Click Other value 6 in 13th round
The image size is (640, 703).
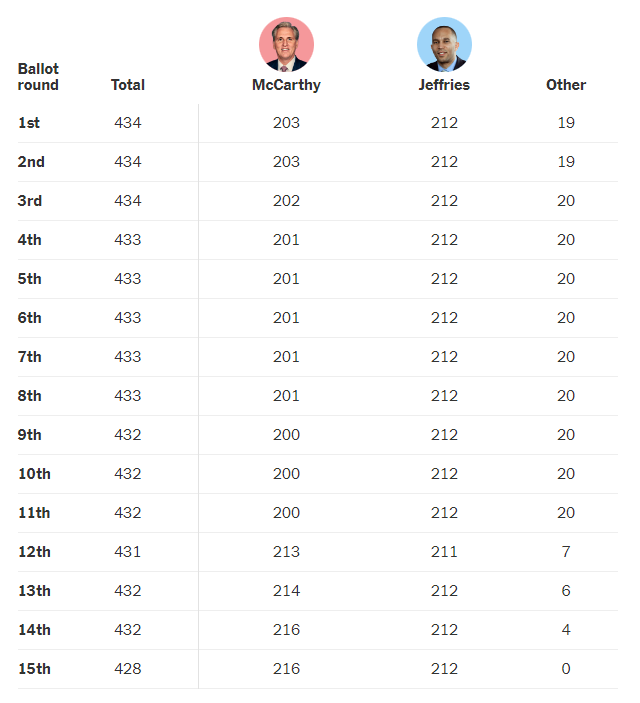coord(566,591)
